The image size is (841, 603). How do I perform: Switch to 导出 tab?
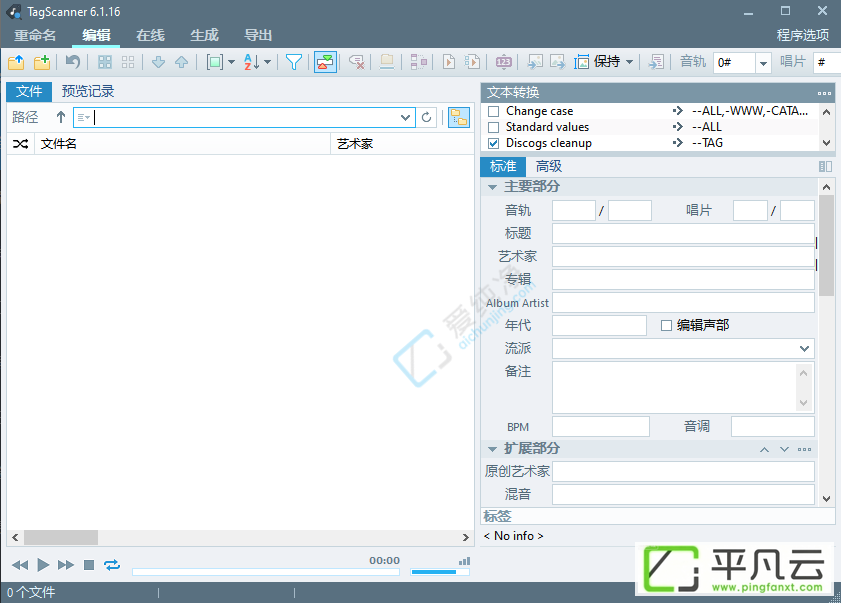click(259, 35)
